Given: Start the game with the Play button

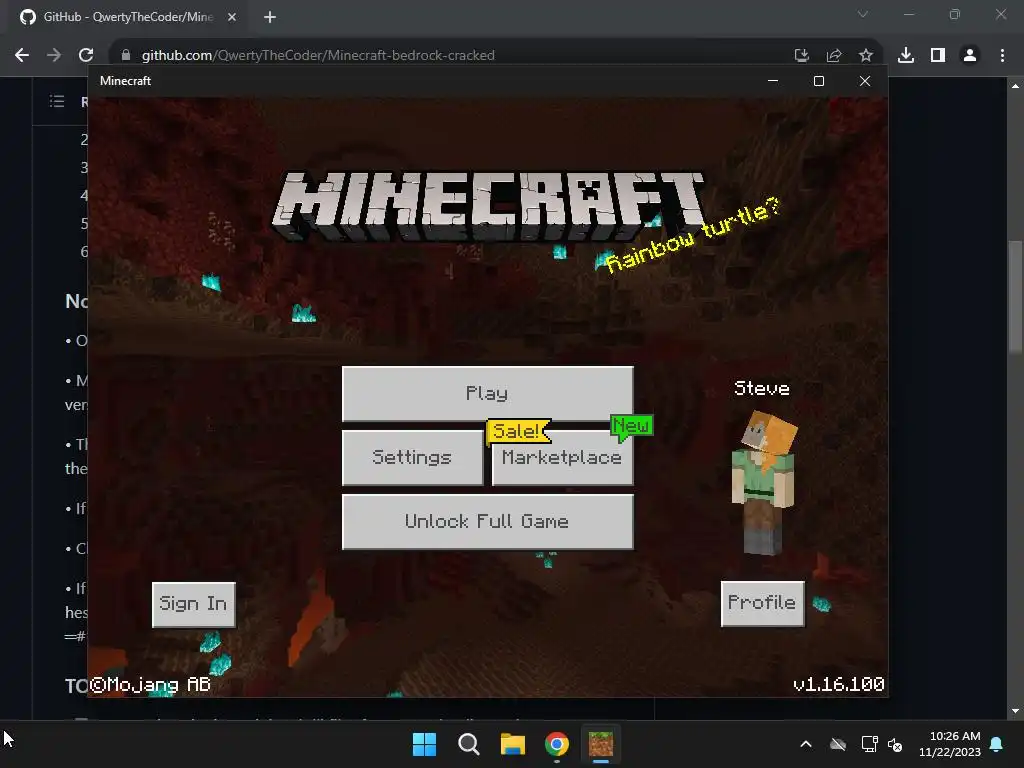Looking at the screenshot, I should pos(487,393).
